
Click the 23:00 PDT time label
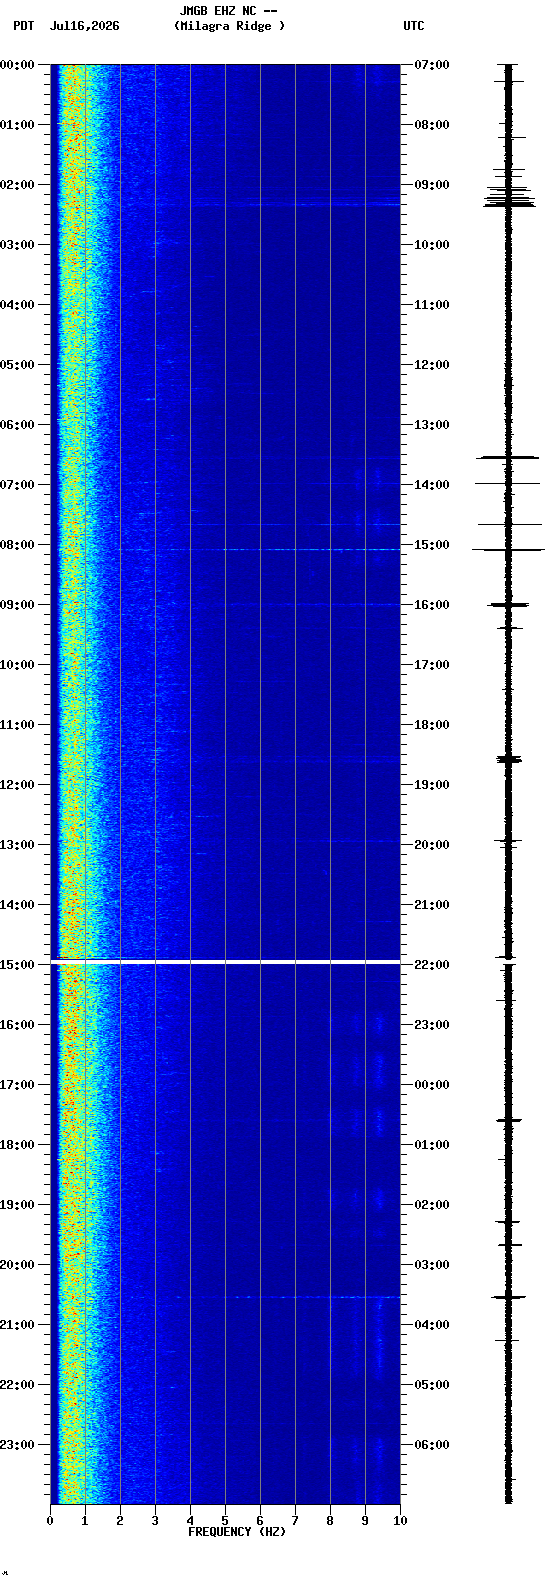pyautogui.click(x=17, y=1445)
